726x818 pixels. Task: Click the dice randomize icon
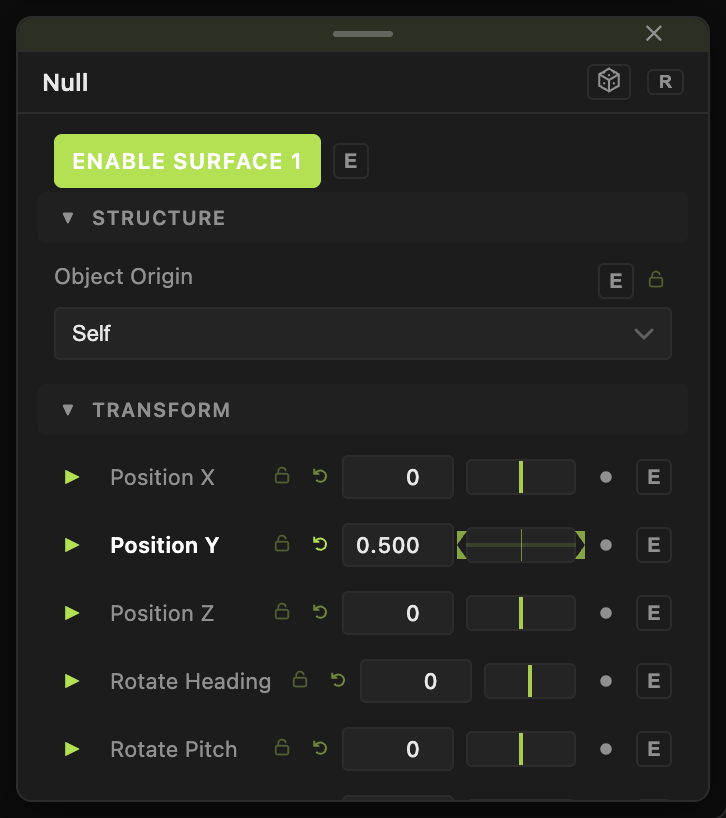[609, 82]
